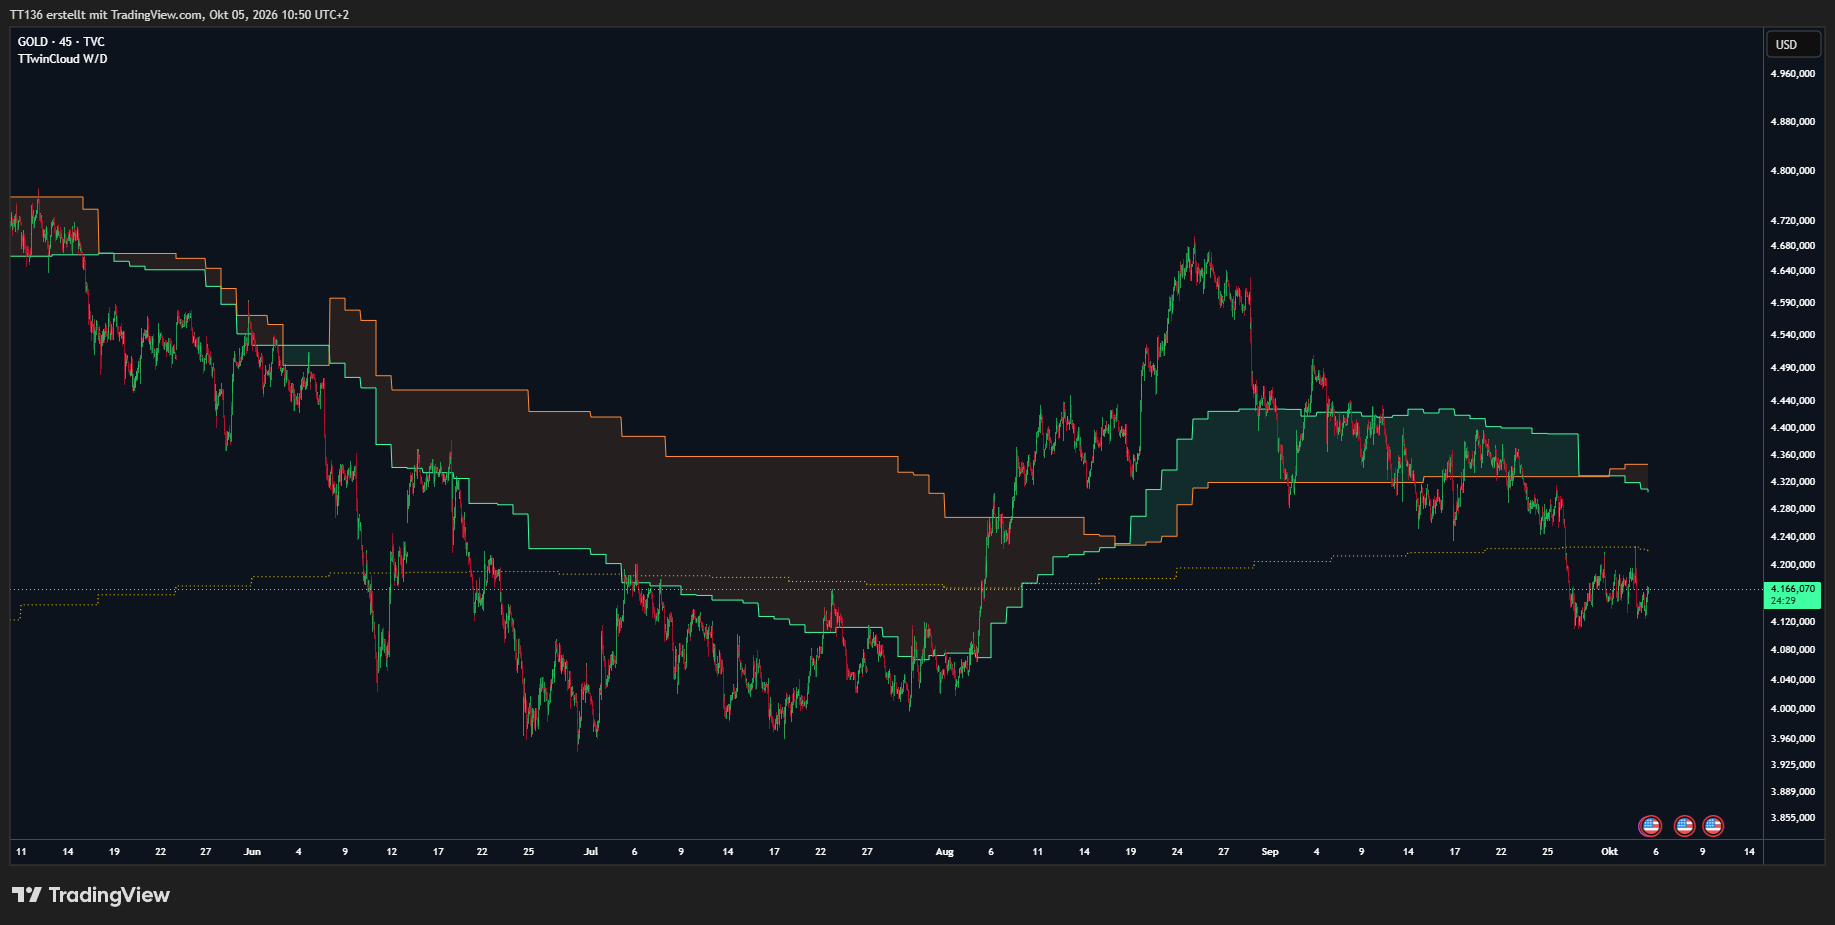Open the USD currency selector
1835x925 pixels.
(1793, 44)
